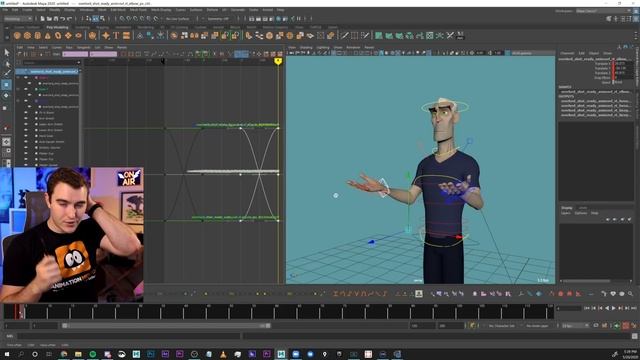
Task: Create a polygon cylinder from the shelf
Action: [38, 36]
